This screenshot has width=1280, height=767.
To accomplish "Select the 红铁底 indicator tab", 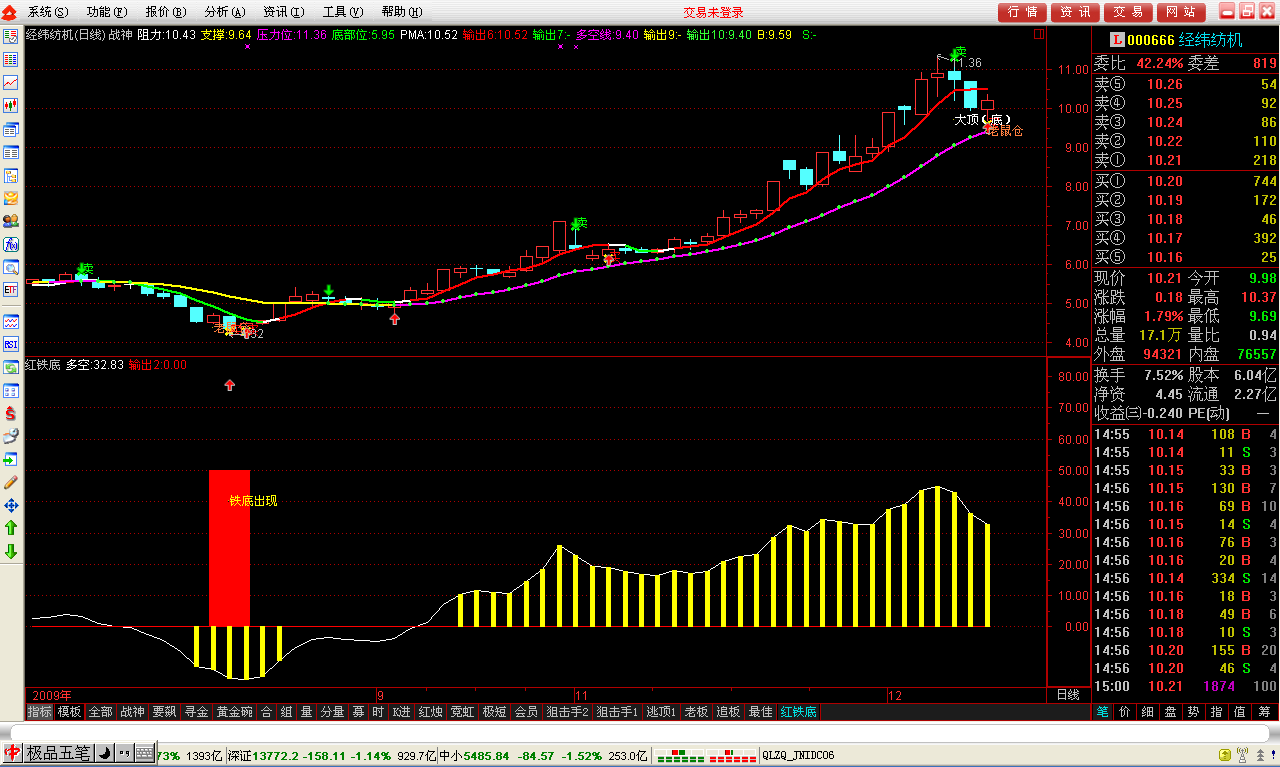I will point(798,712).
